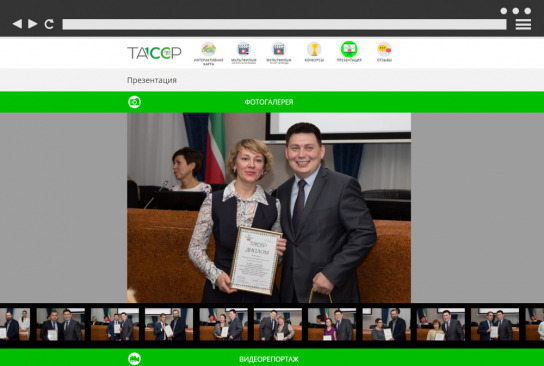Reload the page with the refresh icon
Viewport: 544px width, 366px height.
click(49, 24)
